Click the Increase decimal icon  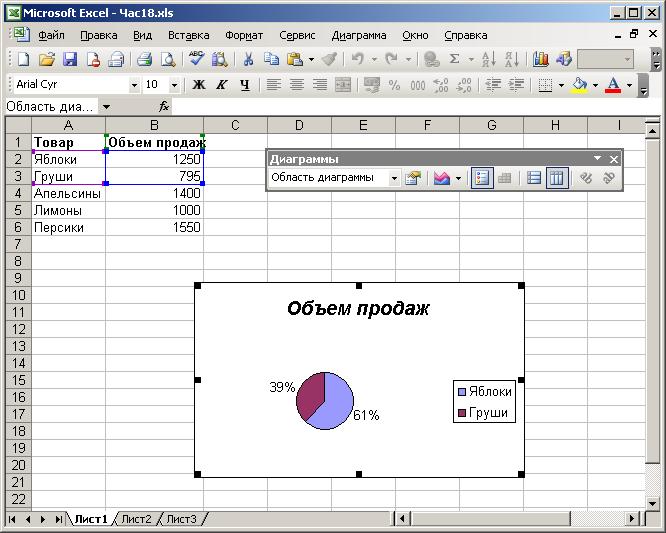[441, 85]
